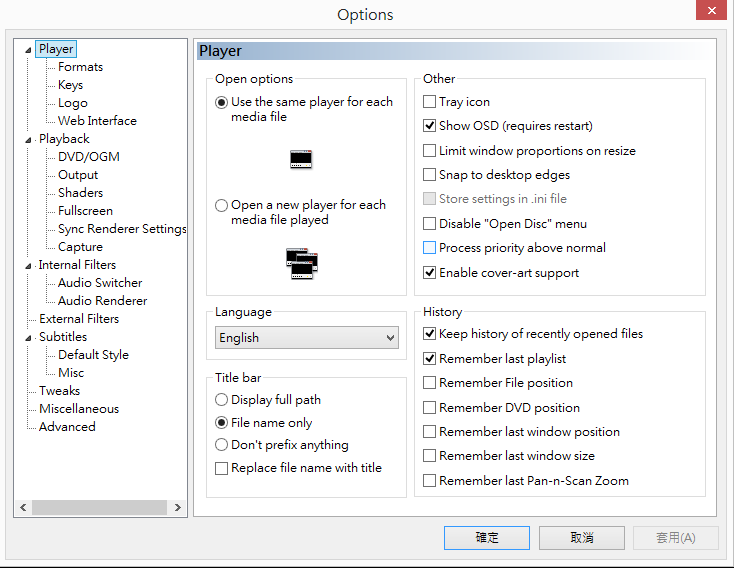Click the multiple player windows icon
Image resolution: width=734 pixels, height=568 pixels.
point(301,263)
